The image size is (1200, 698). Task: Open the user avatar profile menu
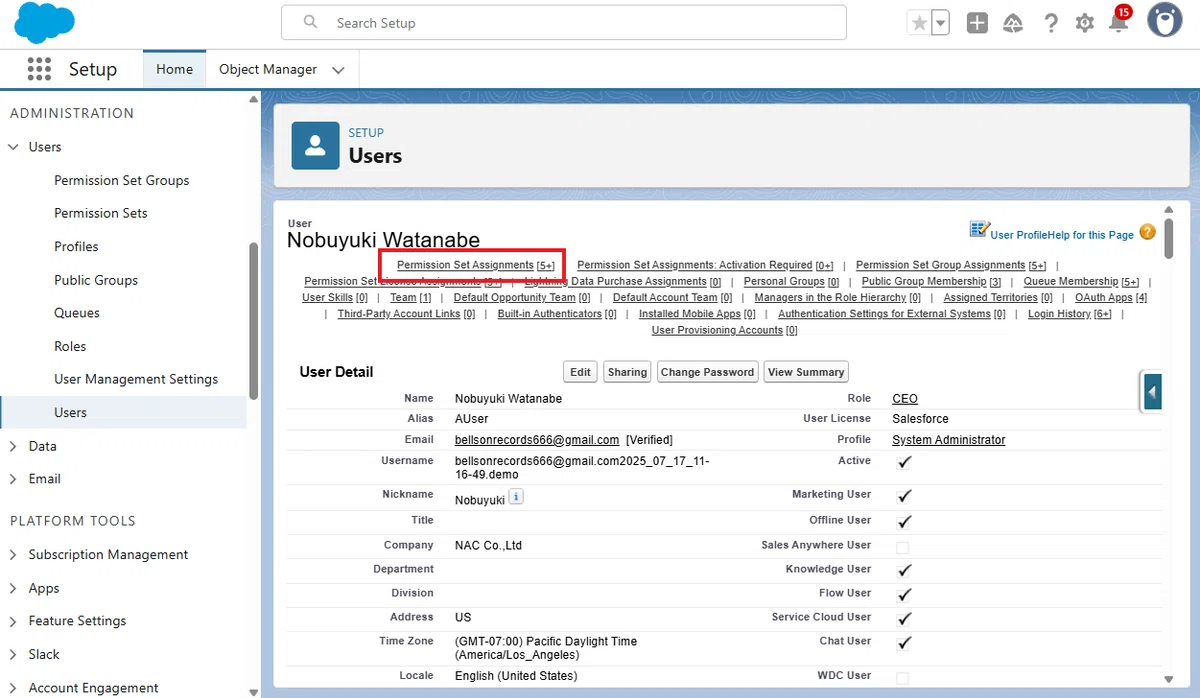(1164, 21)
